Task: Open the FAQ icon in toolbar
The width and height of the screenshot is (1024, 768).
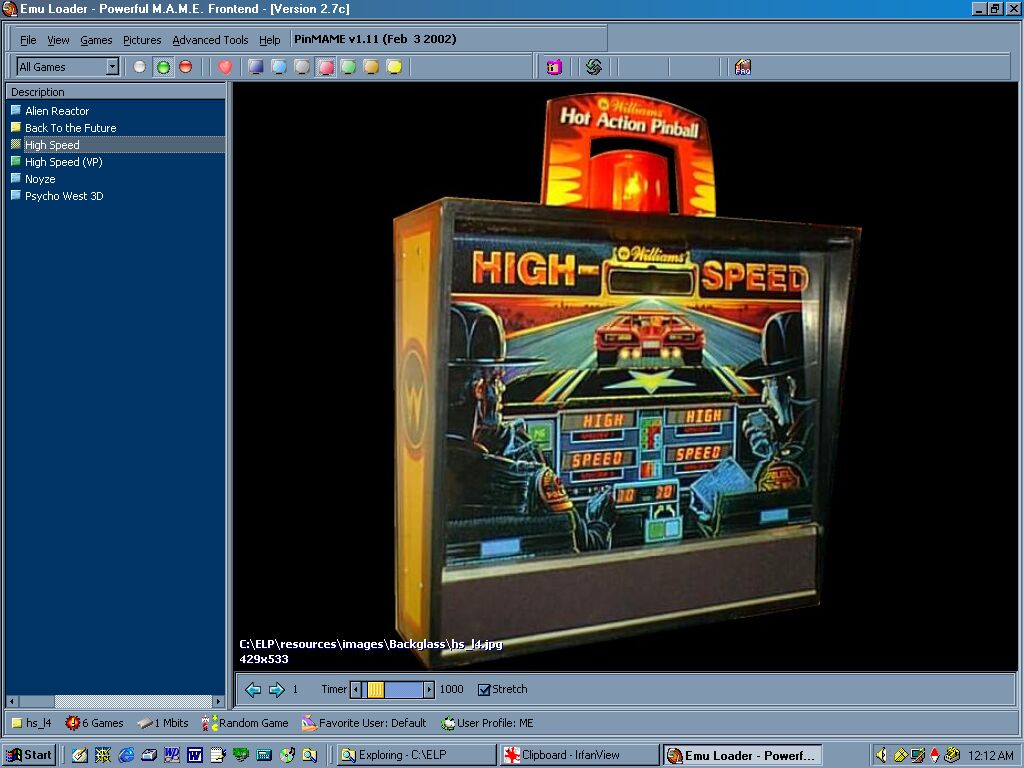Action: pyautogui.click(x=743, y=67)
